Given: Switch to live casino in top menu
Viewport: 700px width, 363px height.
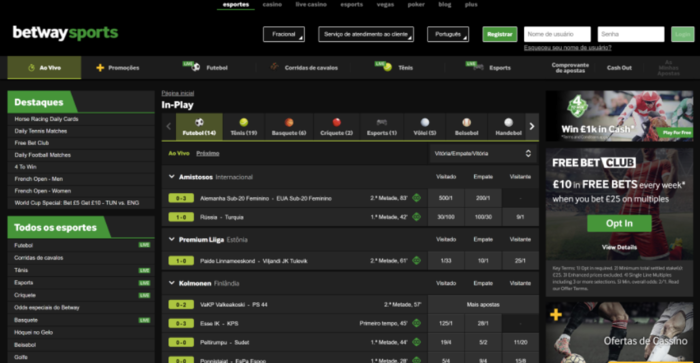Looking at the screenshot, I should [311, 4].
